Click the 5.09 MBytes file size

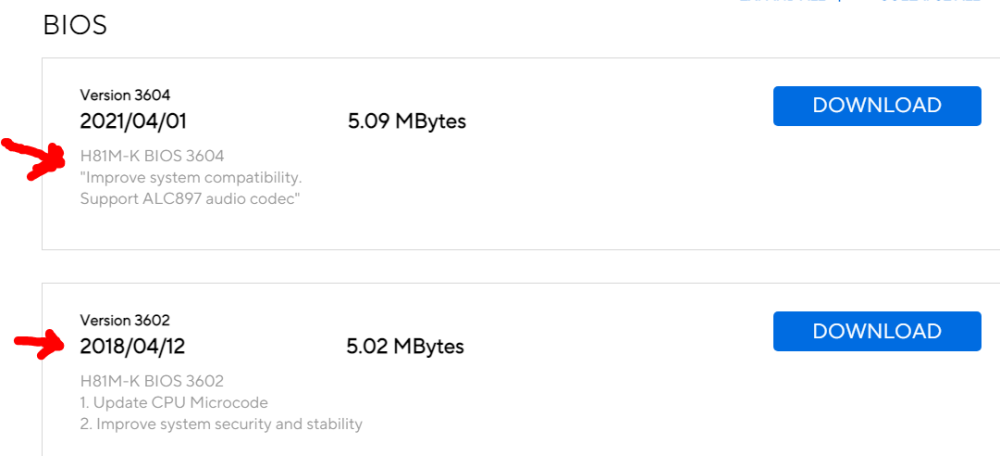(x=407, y=121)
